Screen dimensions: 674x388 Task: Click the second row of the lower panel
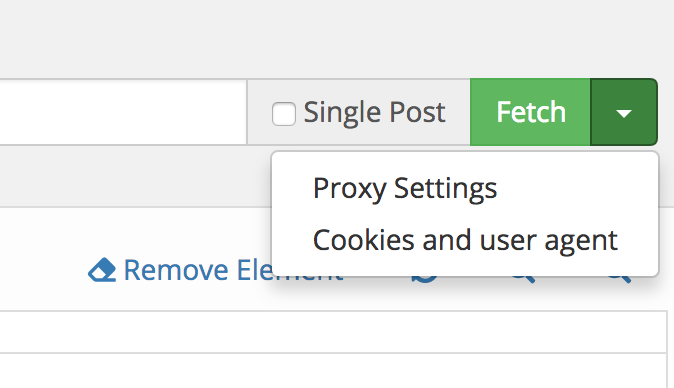pos(333,371)
